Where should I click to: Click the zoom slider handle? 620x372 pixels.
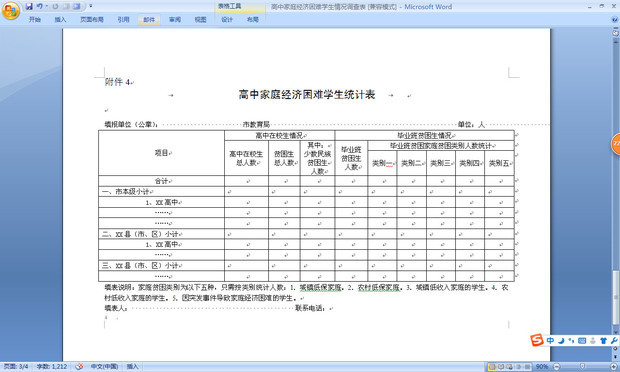(x=582, y=367)
